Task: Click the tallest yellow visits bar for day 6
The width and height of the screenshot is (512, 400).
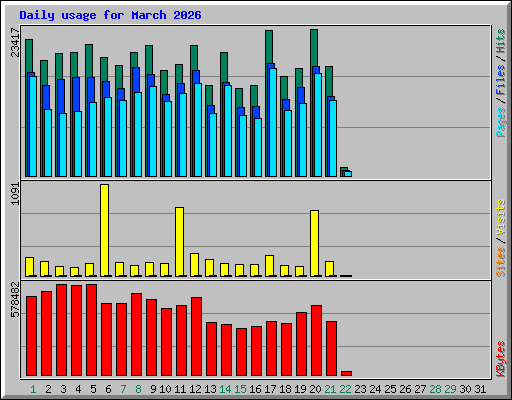Action: pos(104,230)
